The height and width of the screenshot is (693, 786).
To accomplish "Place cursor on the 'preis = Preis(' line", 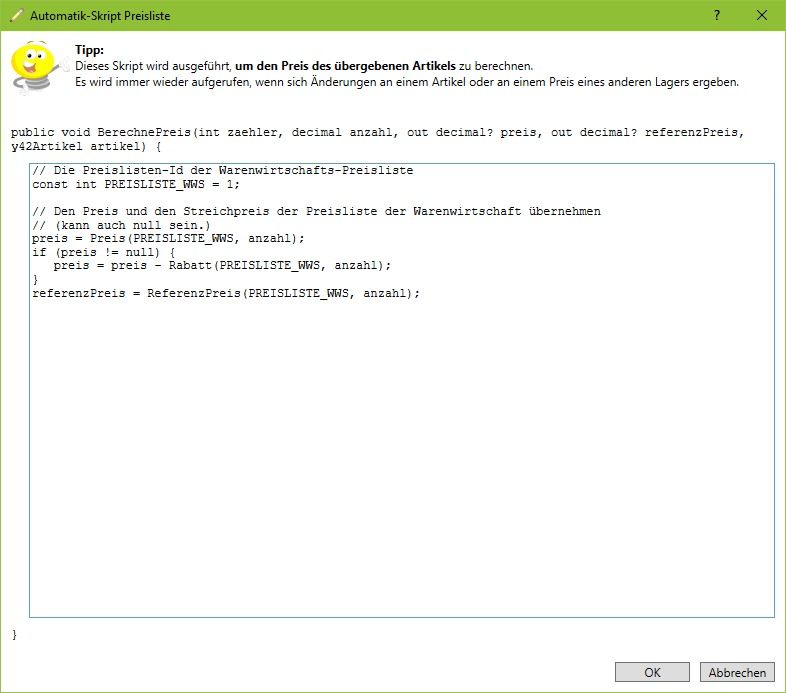I will [x=168, y=239].
